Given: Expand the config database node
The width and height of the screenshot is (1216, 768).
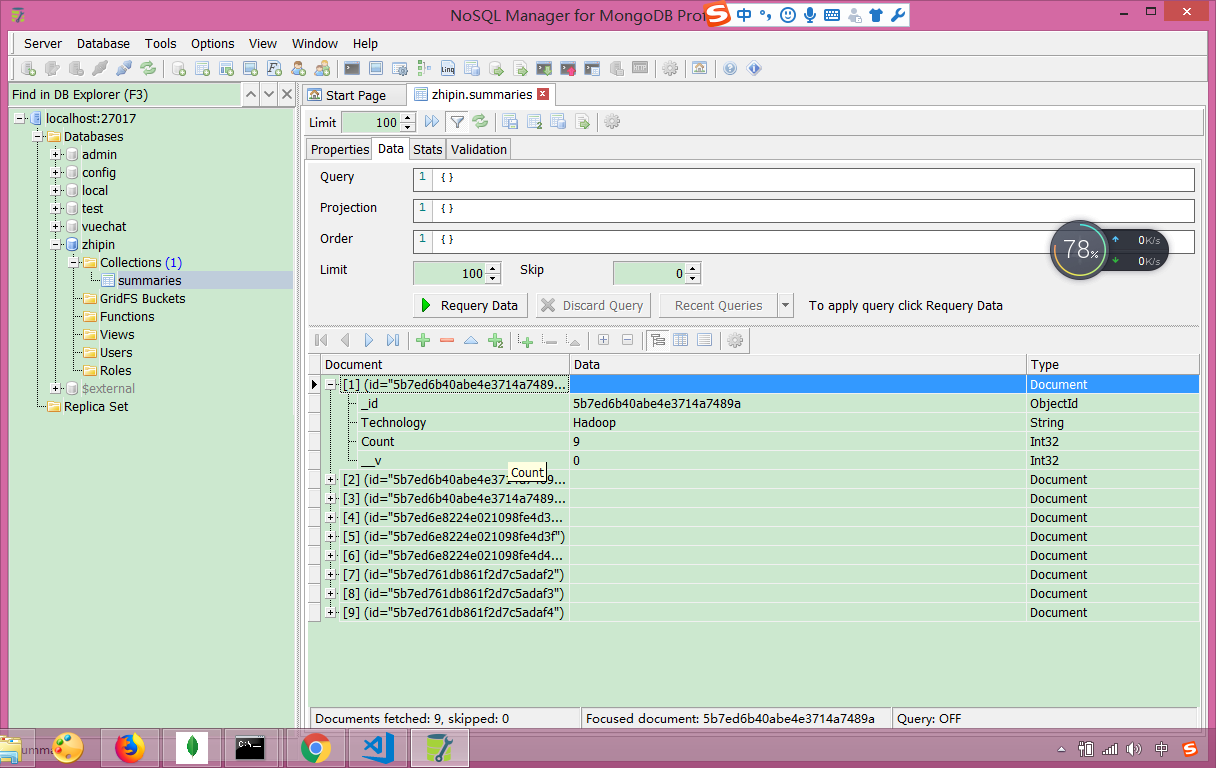Looking at the screenshot, I should click(x=57, y=173).
